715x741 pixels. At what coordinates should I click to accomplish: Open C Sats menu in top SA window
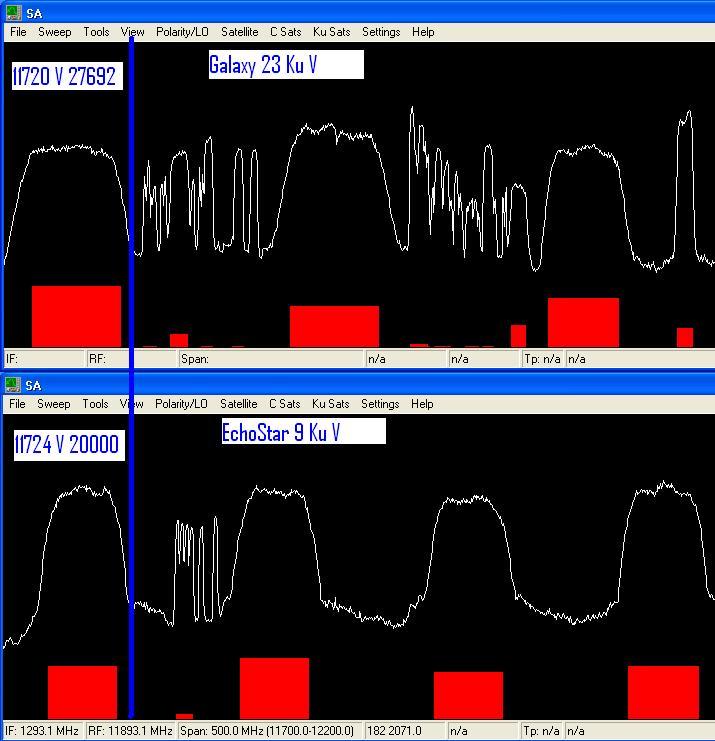285,32
